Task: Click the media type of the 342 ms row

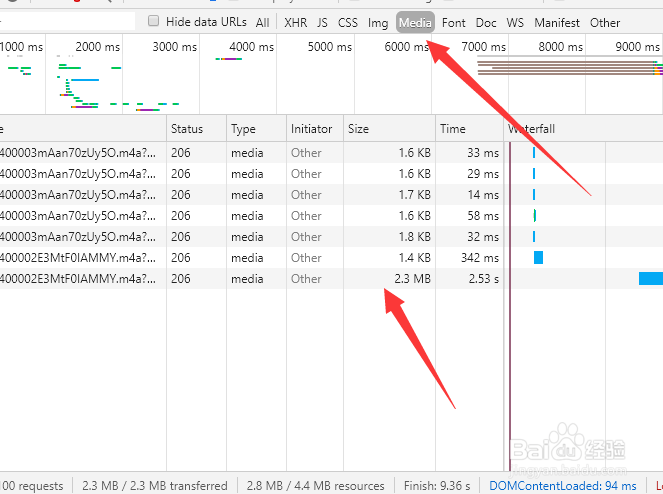Action: point(247,258)
